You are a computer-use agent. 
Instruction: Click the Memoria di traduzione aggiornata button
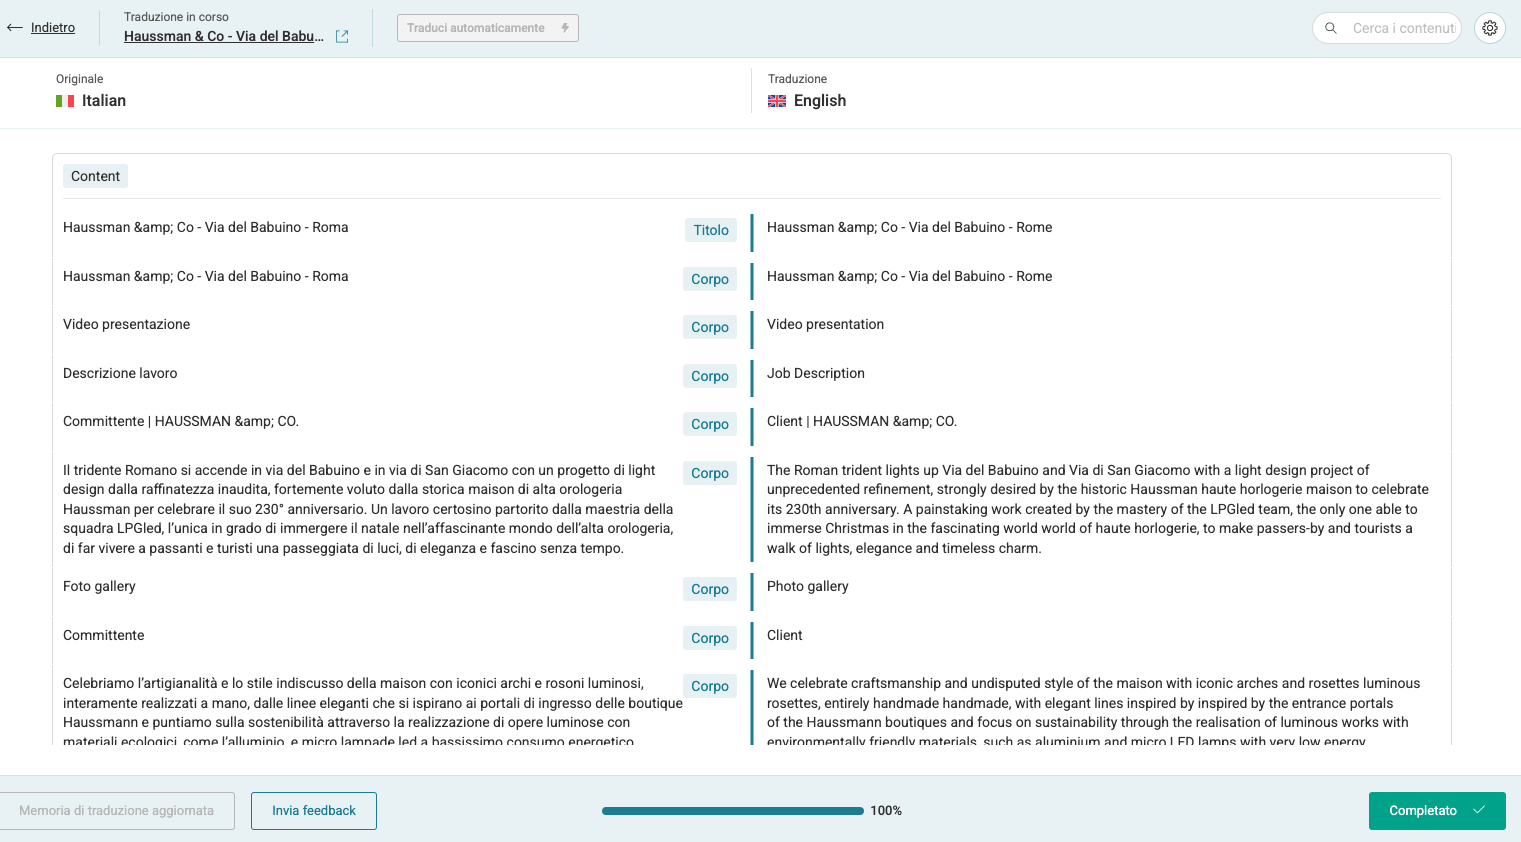117,811
